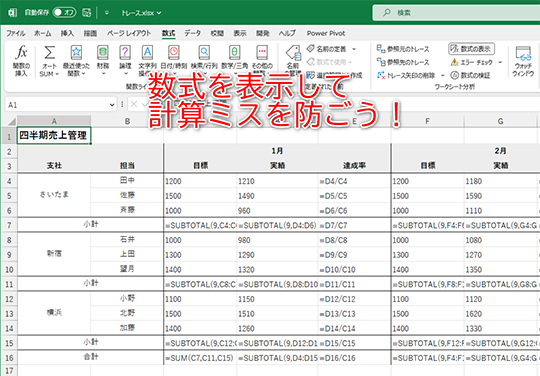Click the Insert Function fx icon

21,53
